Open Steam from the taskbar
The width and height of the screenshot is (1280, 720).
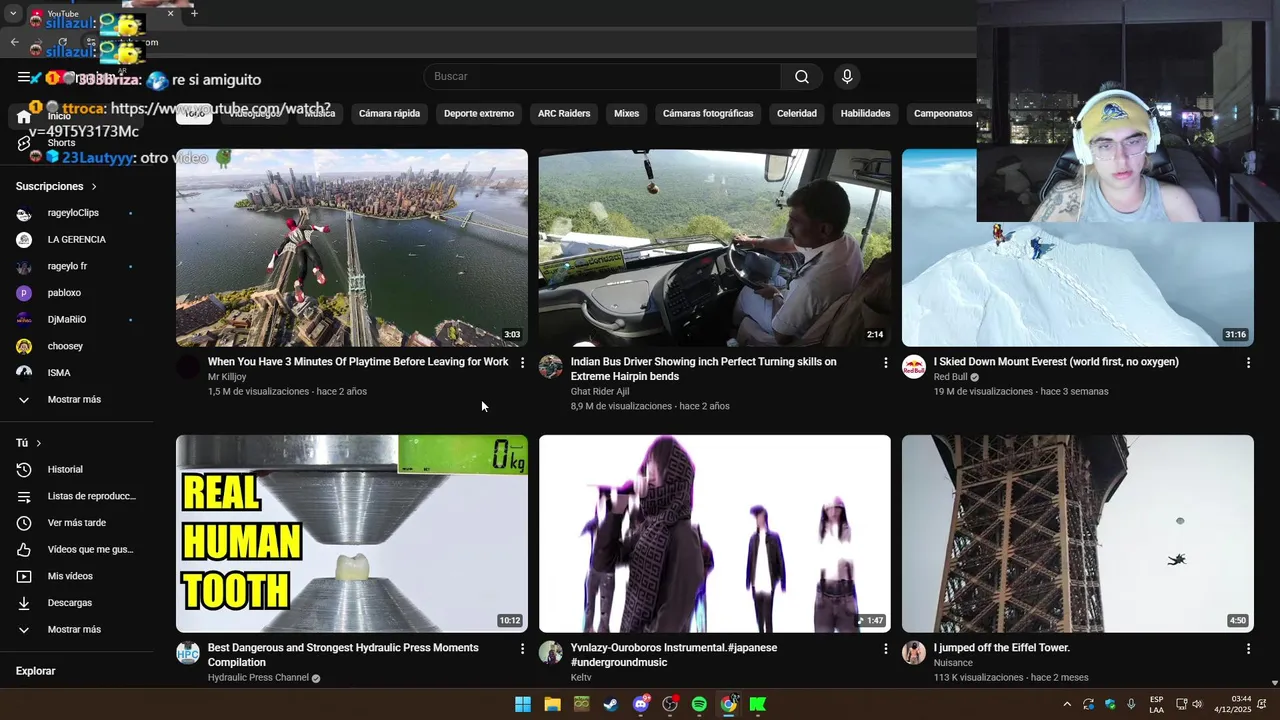click(611, 704)
